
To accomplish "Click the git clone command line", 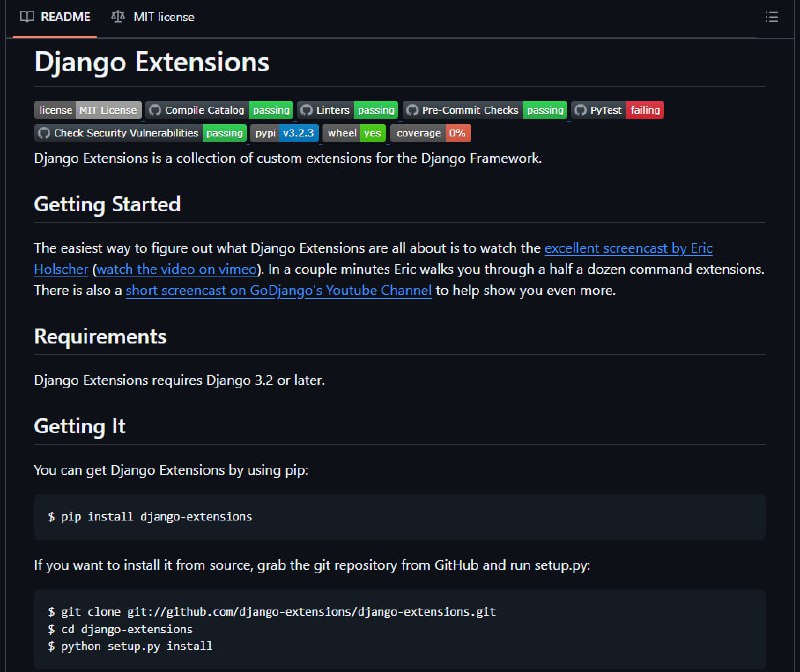I will pyautogui.click(x=272, y=612).
